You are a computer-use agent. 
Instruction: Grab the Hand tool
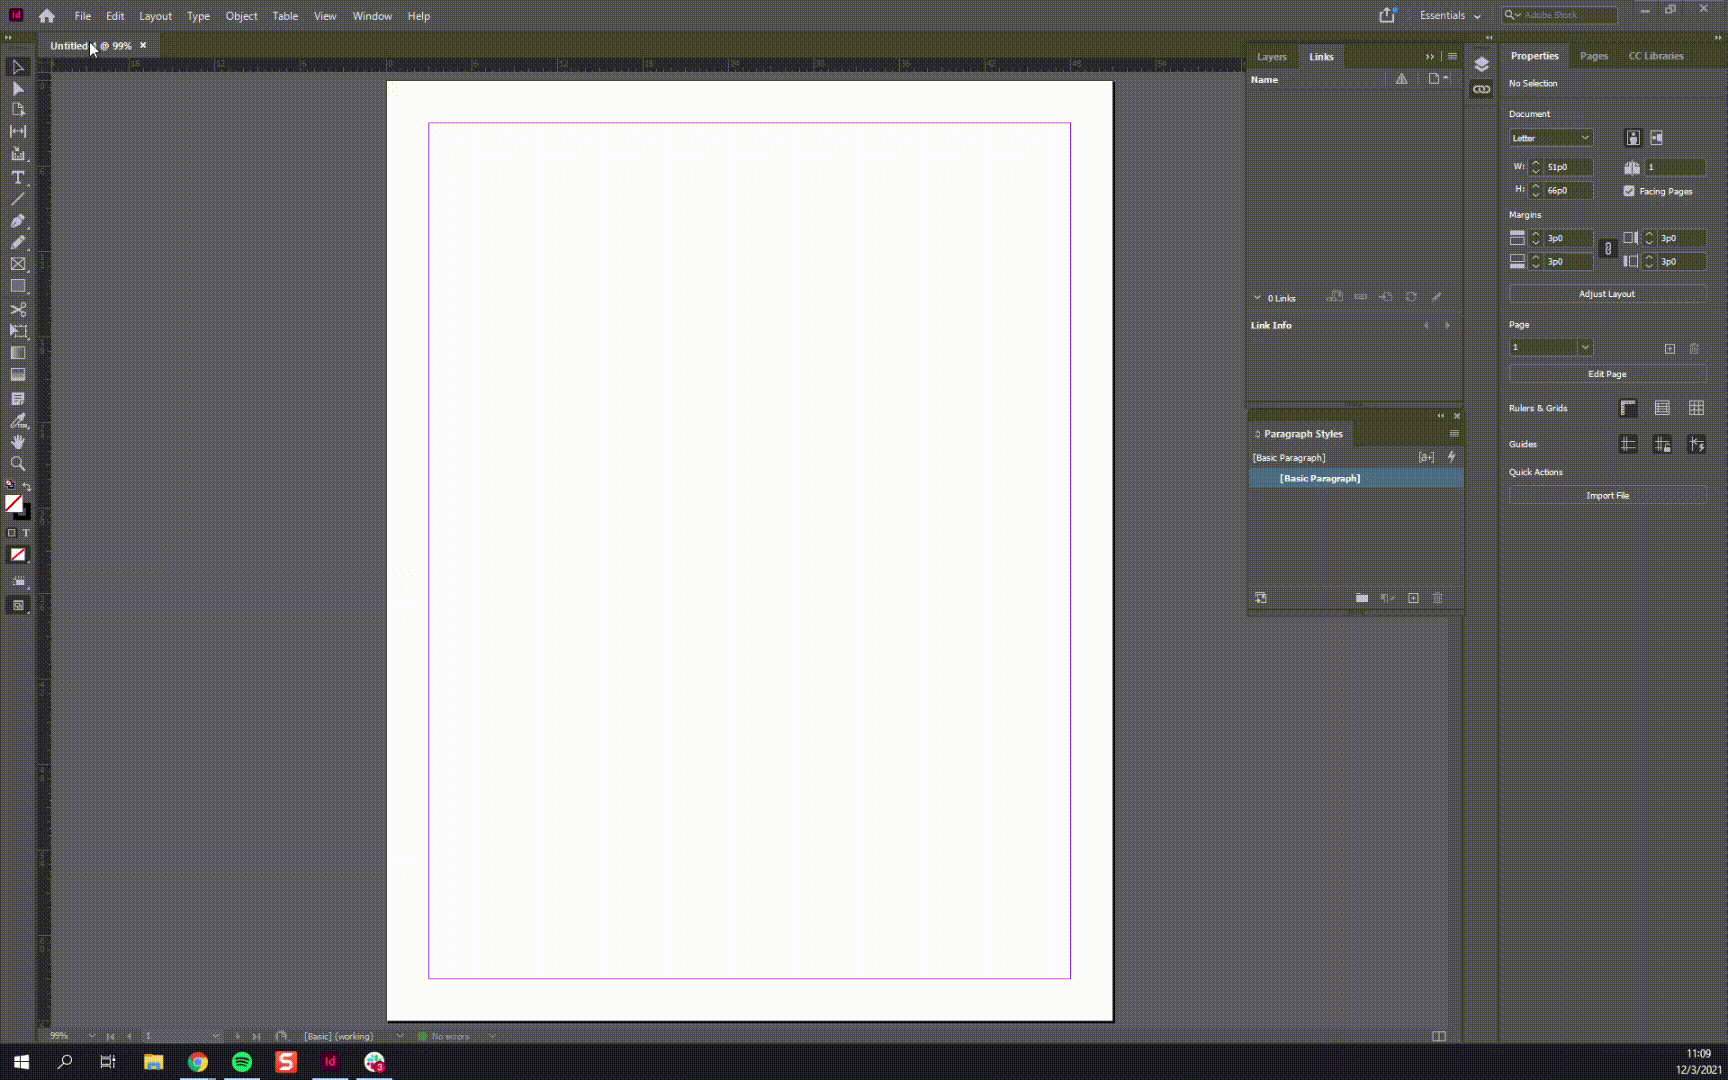(18, 441)
